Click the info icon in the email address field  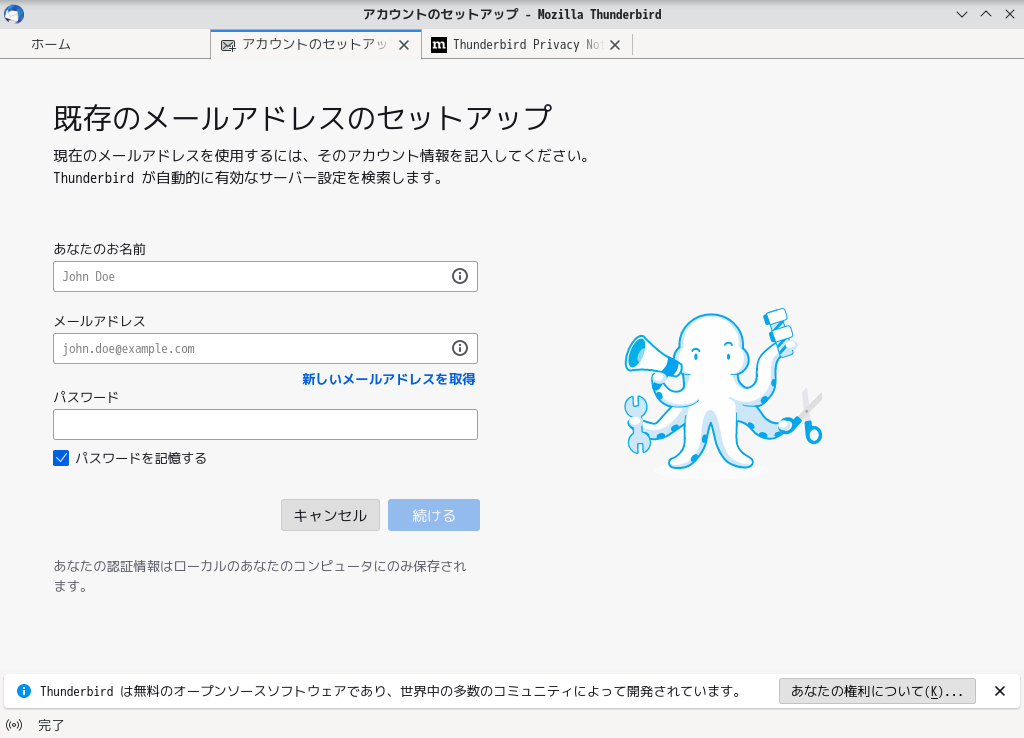460,348
